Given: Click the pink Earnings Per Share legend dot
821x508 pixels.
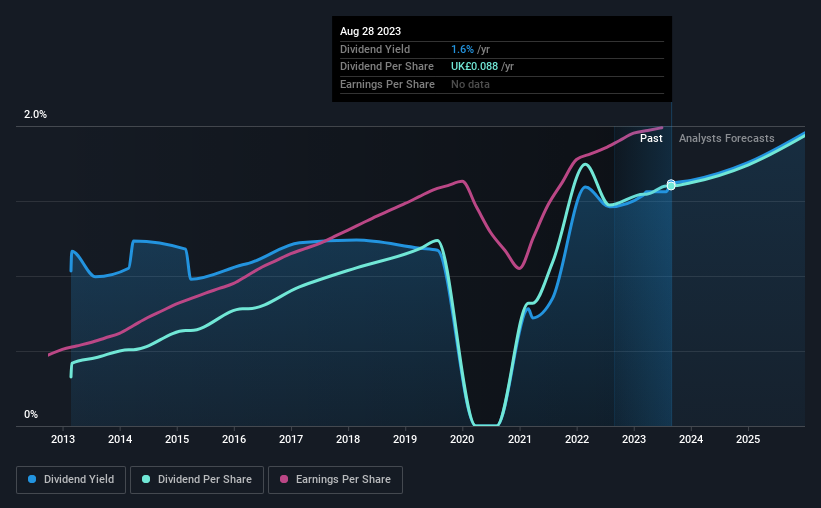Looking at the screenshot, I should coord(284,479).
